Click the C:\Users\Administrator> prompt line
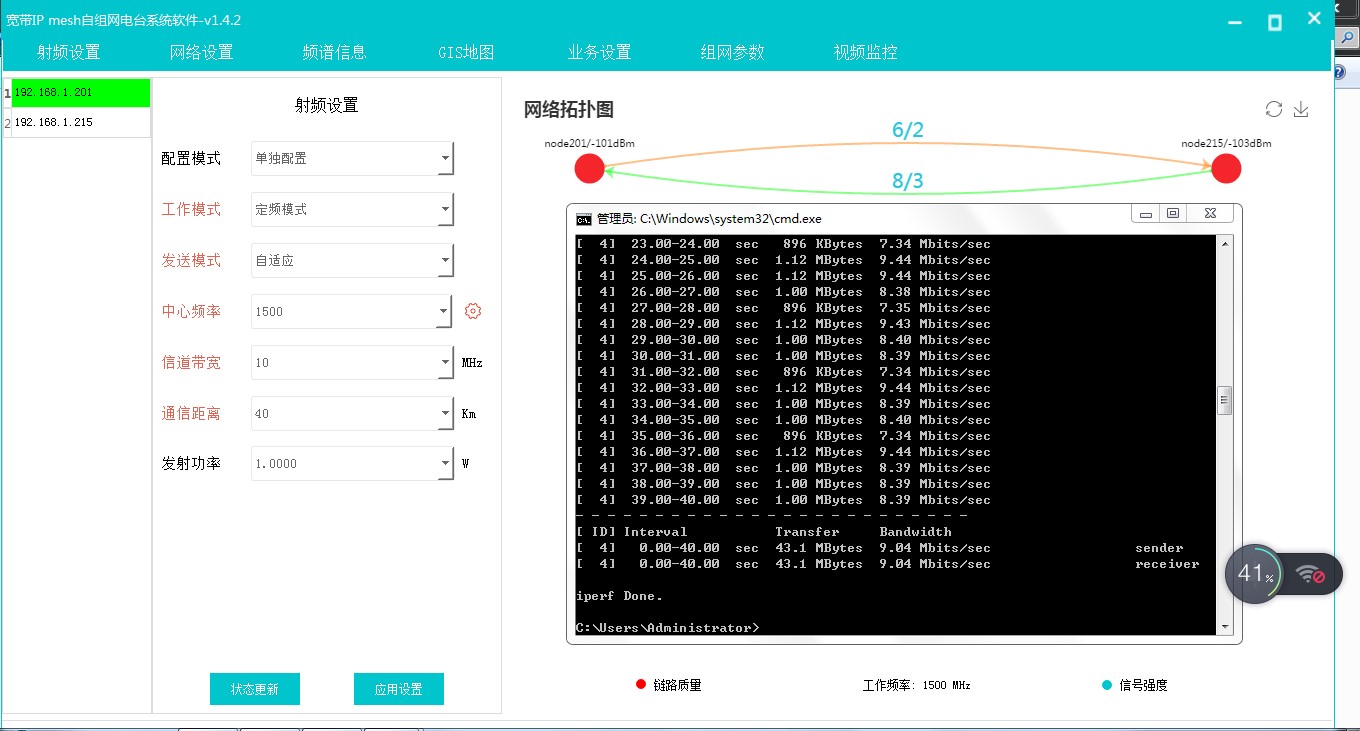 tap(667, 628)
